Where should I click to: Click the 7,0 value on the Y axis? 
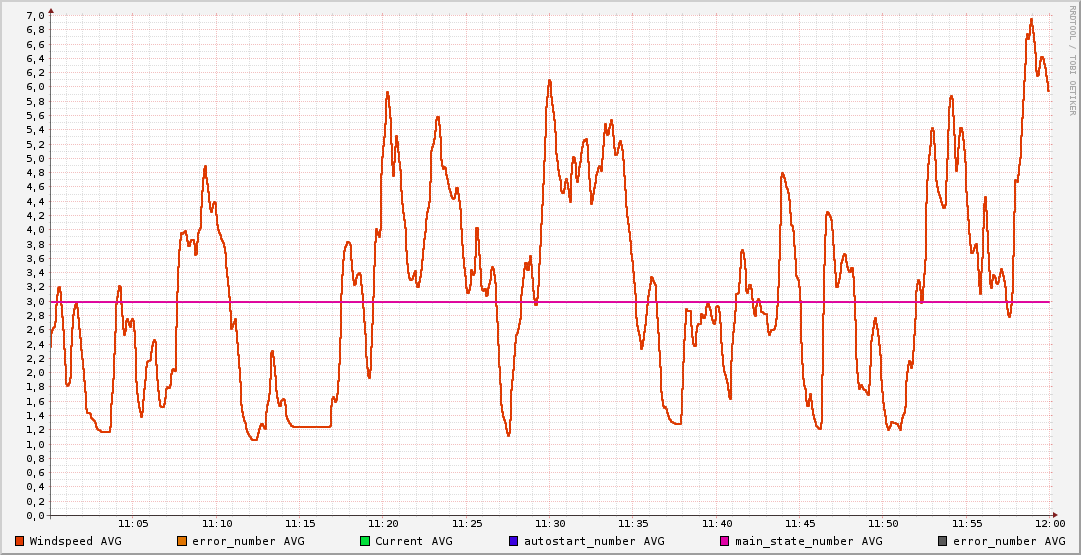pyautogui.click(x=34, y=15)
